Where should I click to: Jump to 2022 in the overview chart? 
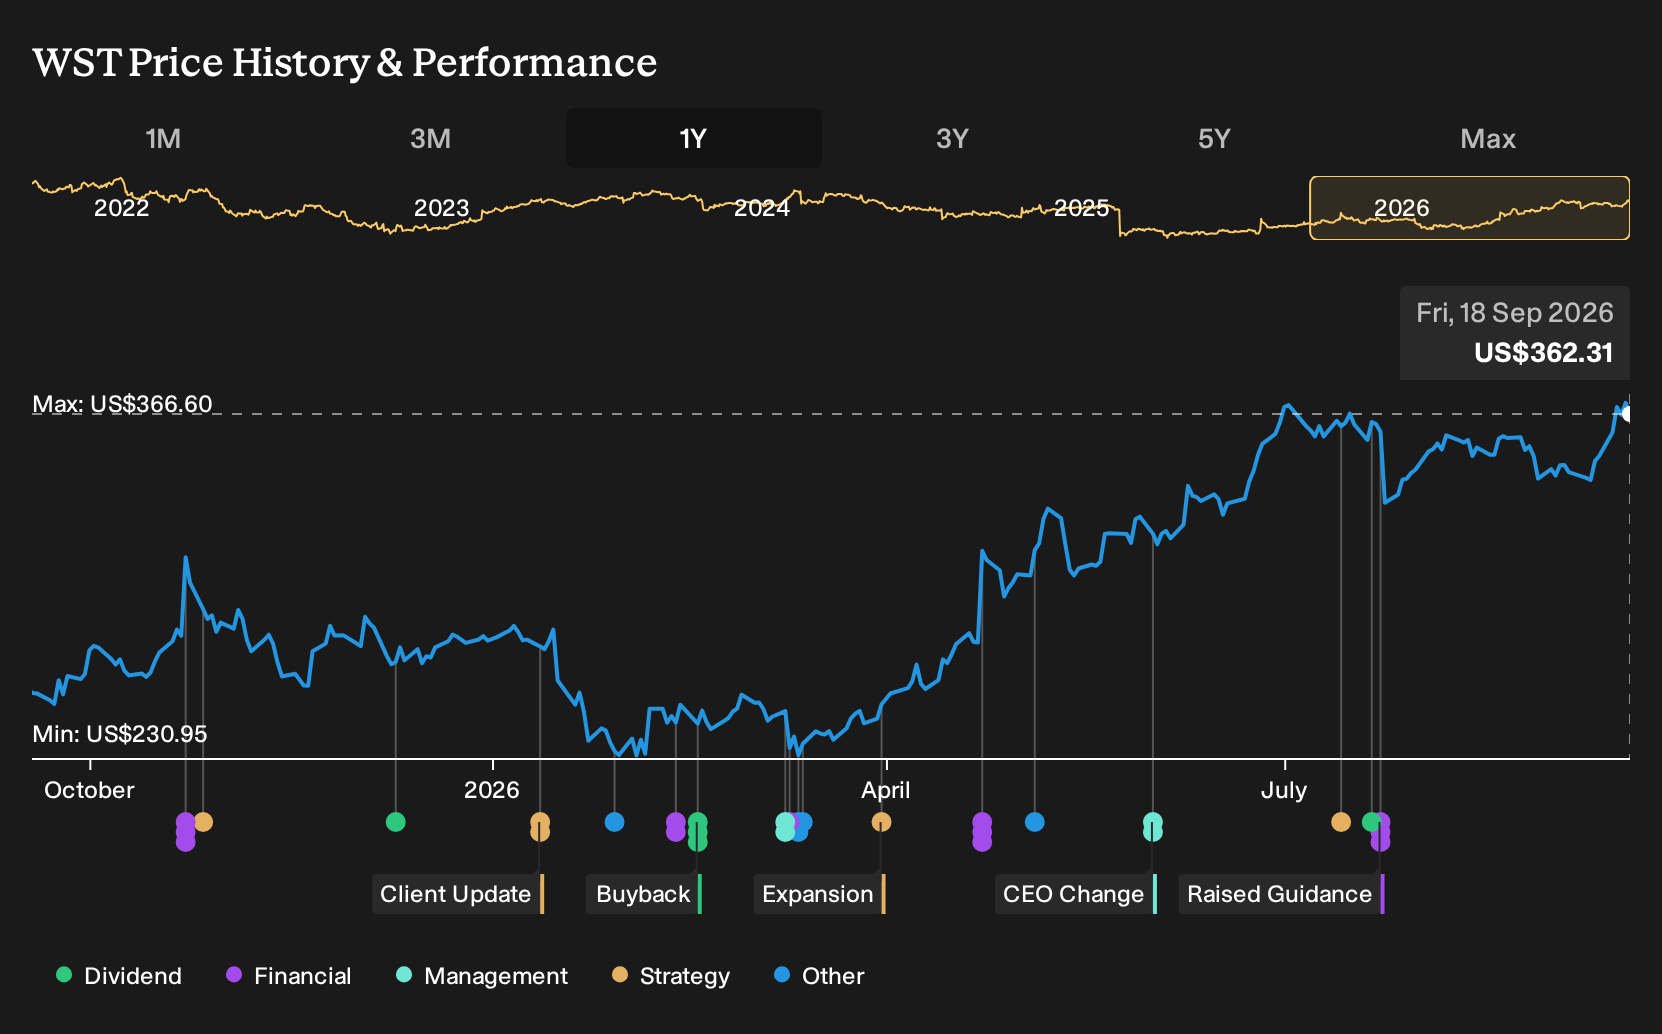(121, 208)
